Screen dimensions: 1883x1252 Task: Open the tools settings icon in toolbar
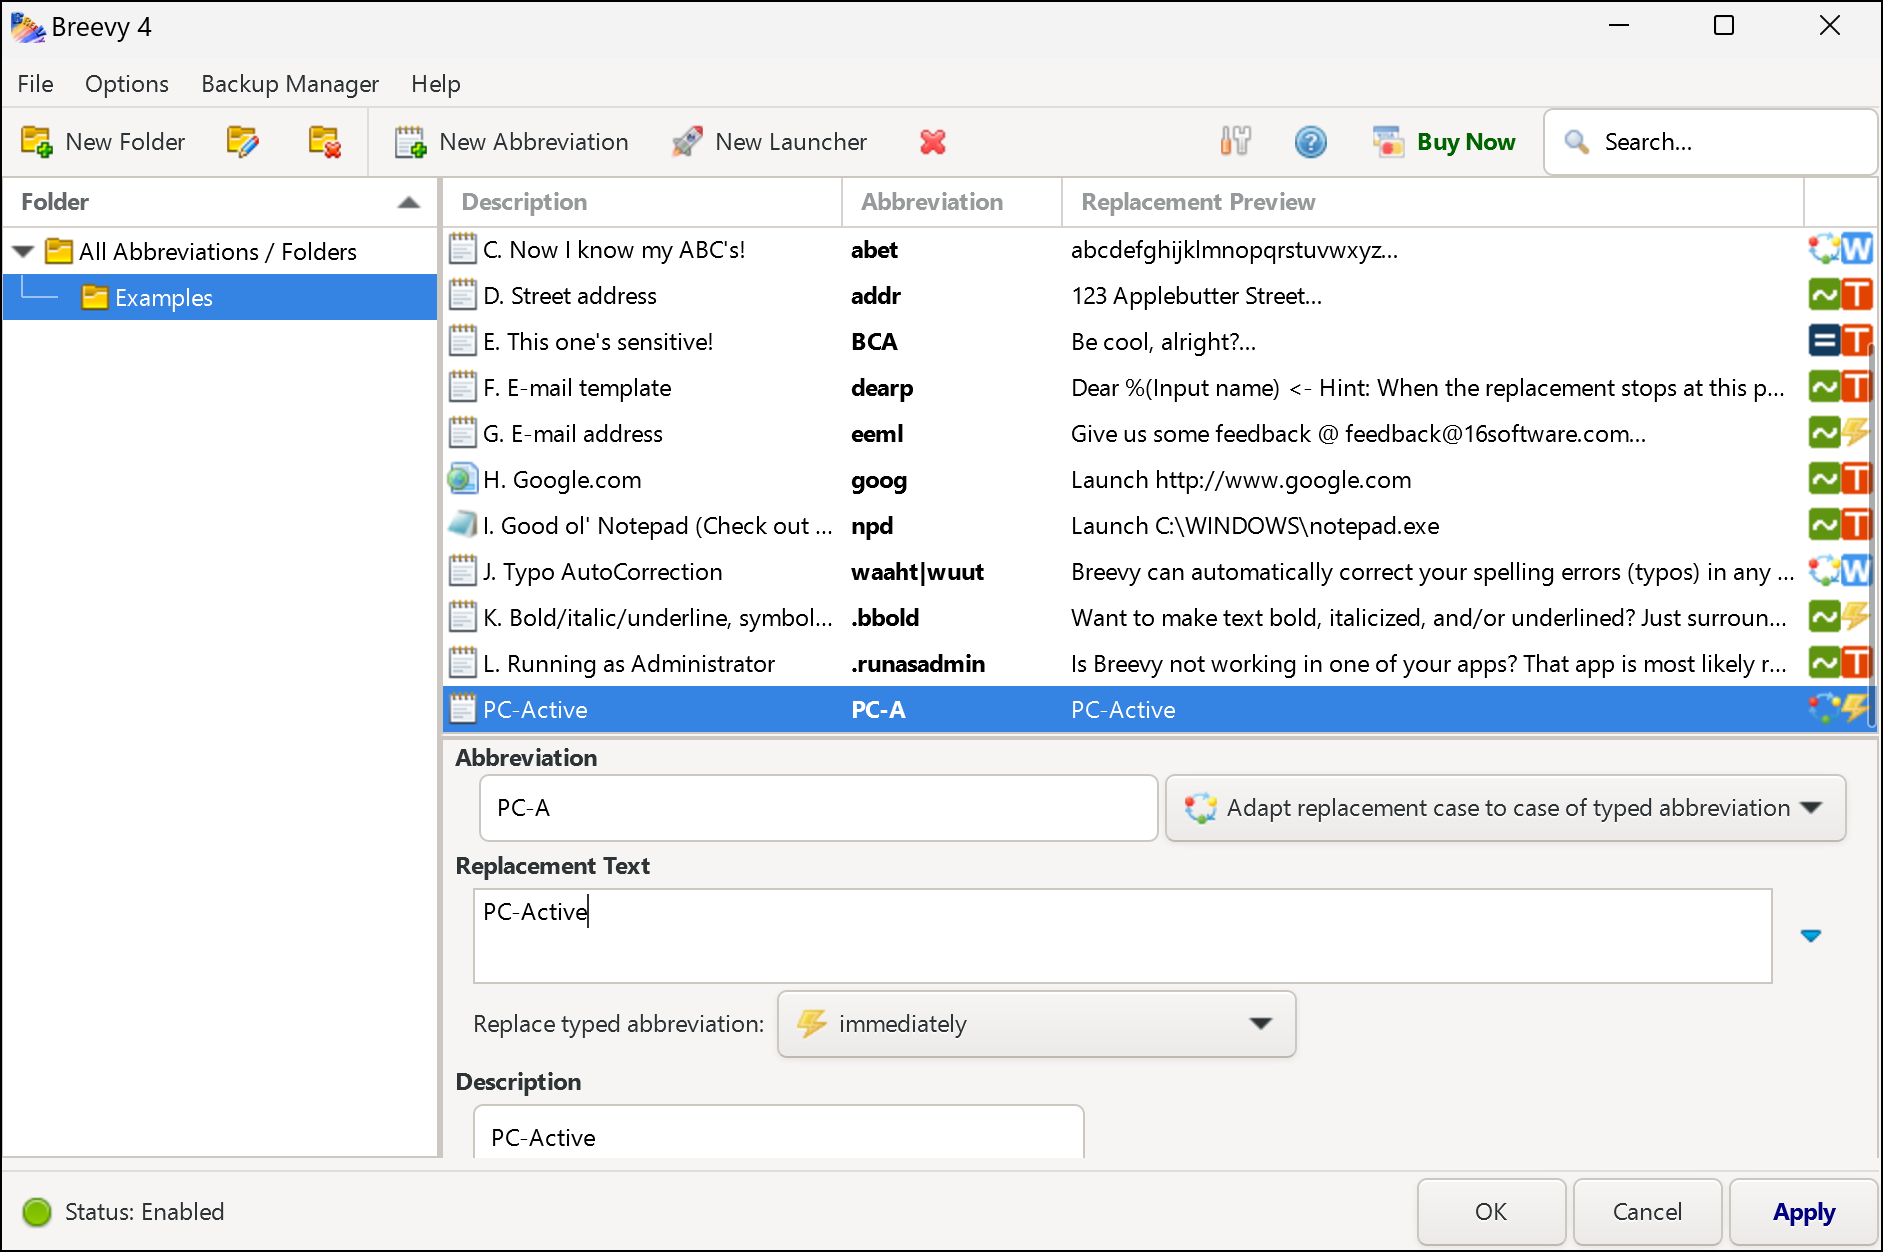tap(1236, 142)
